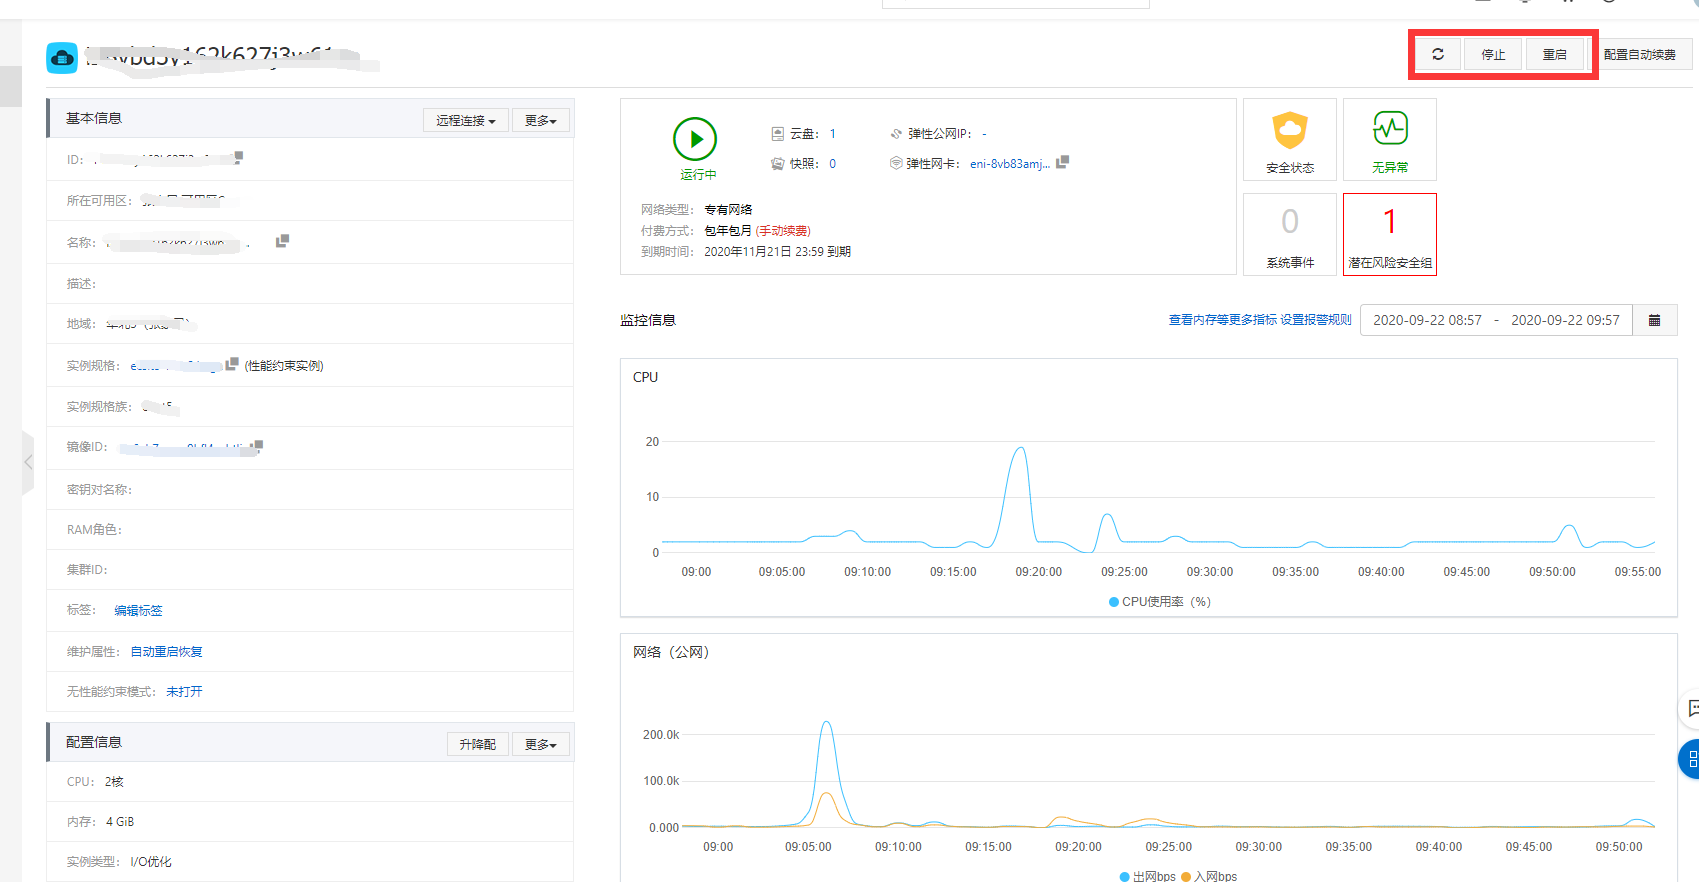Click copy icon next to 弹性网卡 ID
1699x882 pixels.
(1062, 161)
